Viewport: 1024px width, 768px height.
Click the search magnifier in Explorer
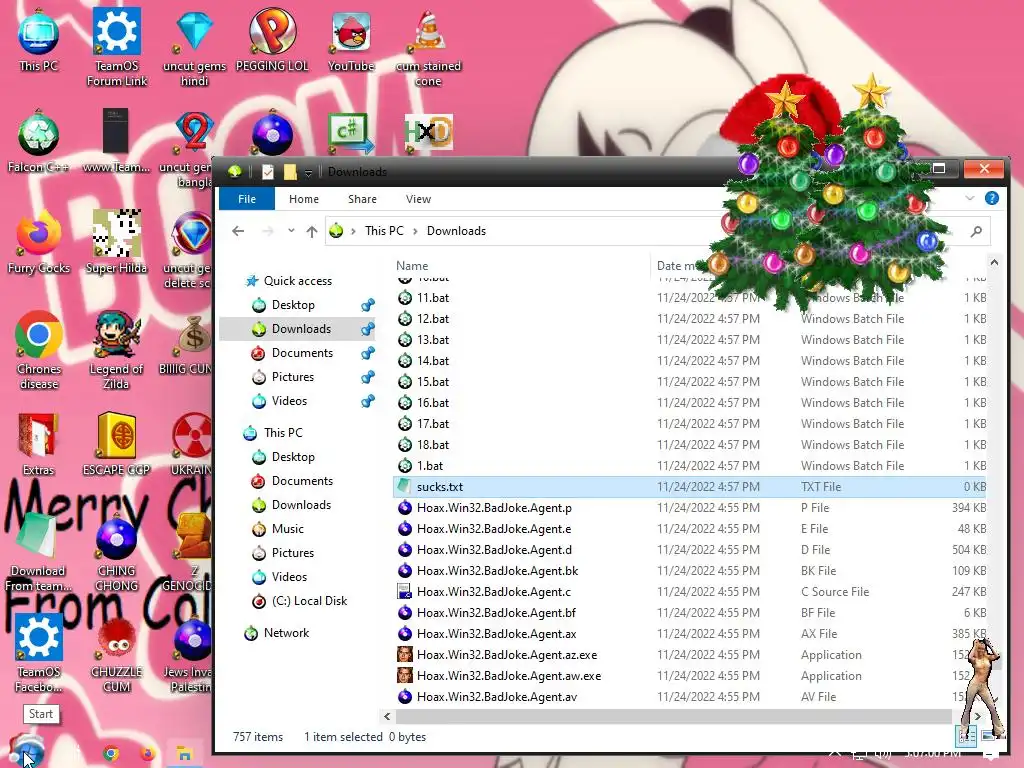click(x=976, y=231)
